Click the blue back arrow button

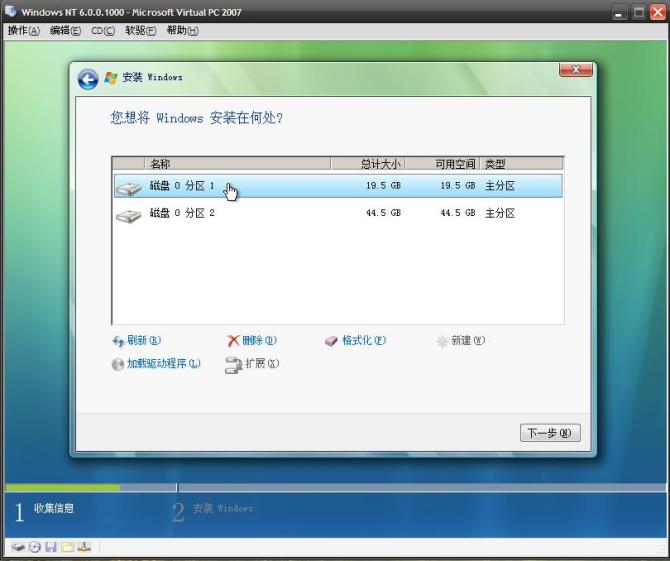tap(88, 79)
